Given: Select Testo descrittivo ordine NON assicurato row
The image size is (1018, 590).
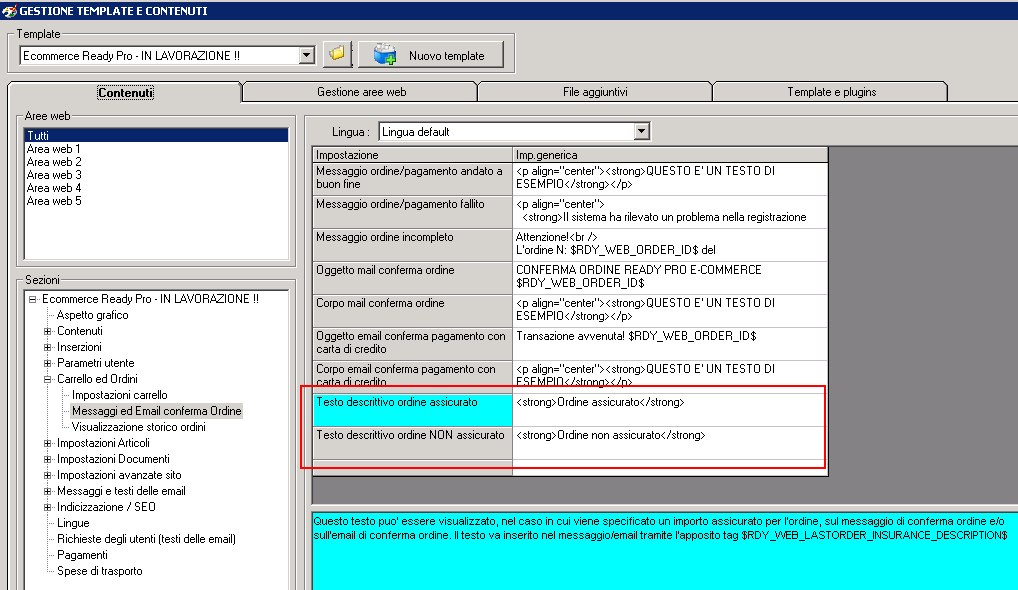Looking at the screenshot, I should point(413,443).
